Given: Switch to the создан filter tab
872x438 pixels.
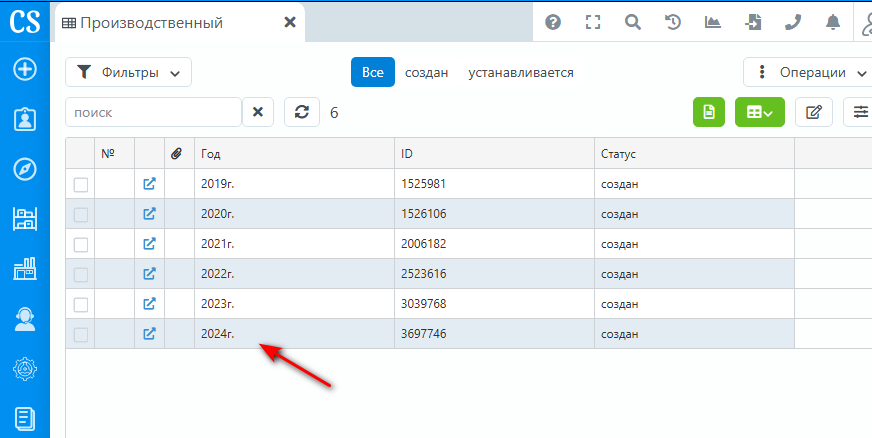Looking at the screenshot, I should [x=426, y=72].
